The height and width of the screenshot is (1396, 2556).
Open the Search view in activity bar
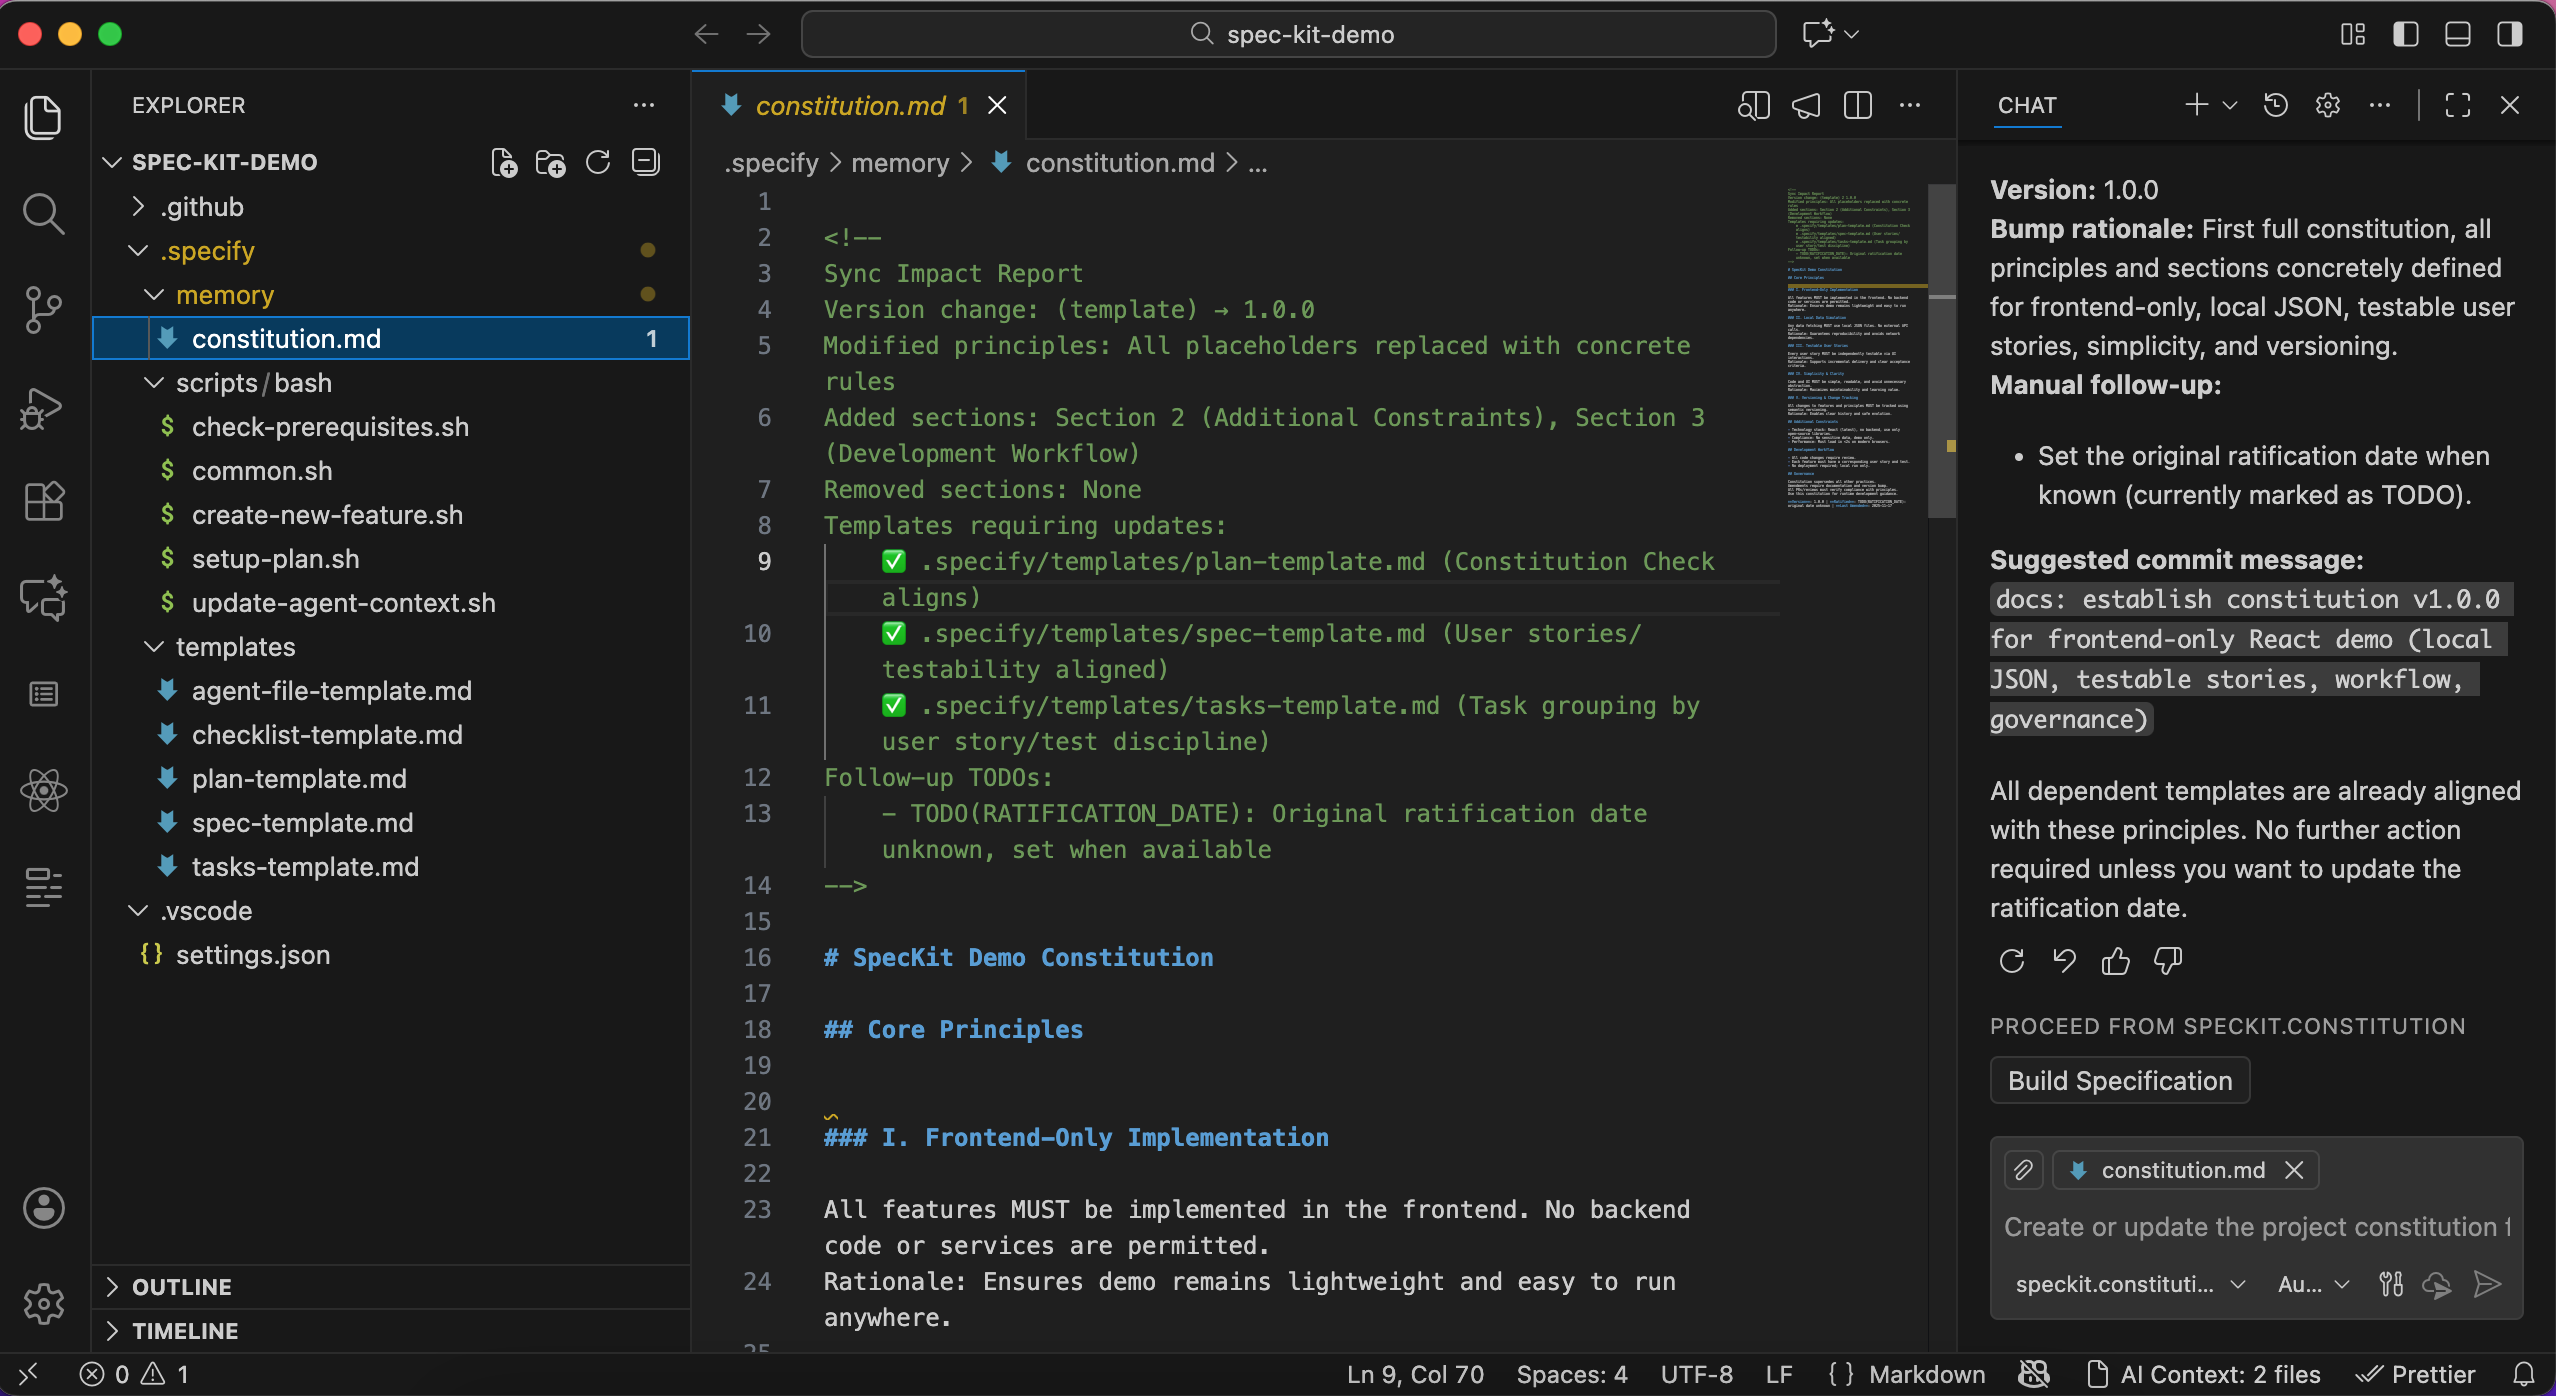[x=42, y=213]
